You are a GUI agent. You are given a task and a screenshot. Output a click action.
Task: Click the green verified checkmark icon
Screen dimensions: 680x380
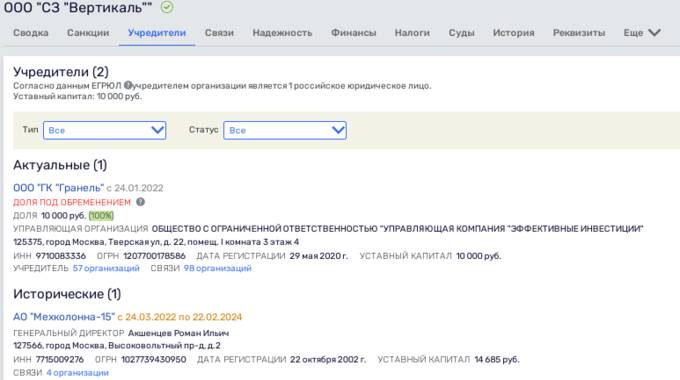pyautogui.click(x=167, y=7)
